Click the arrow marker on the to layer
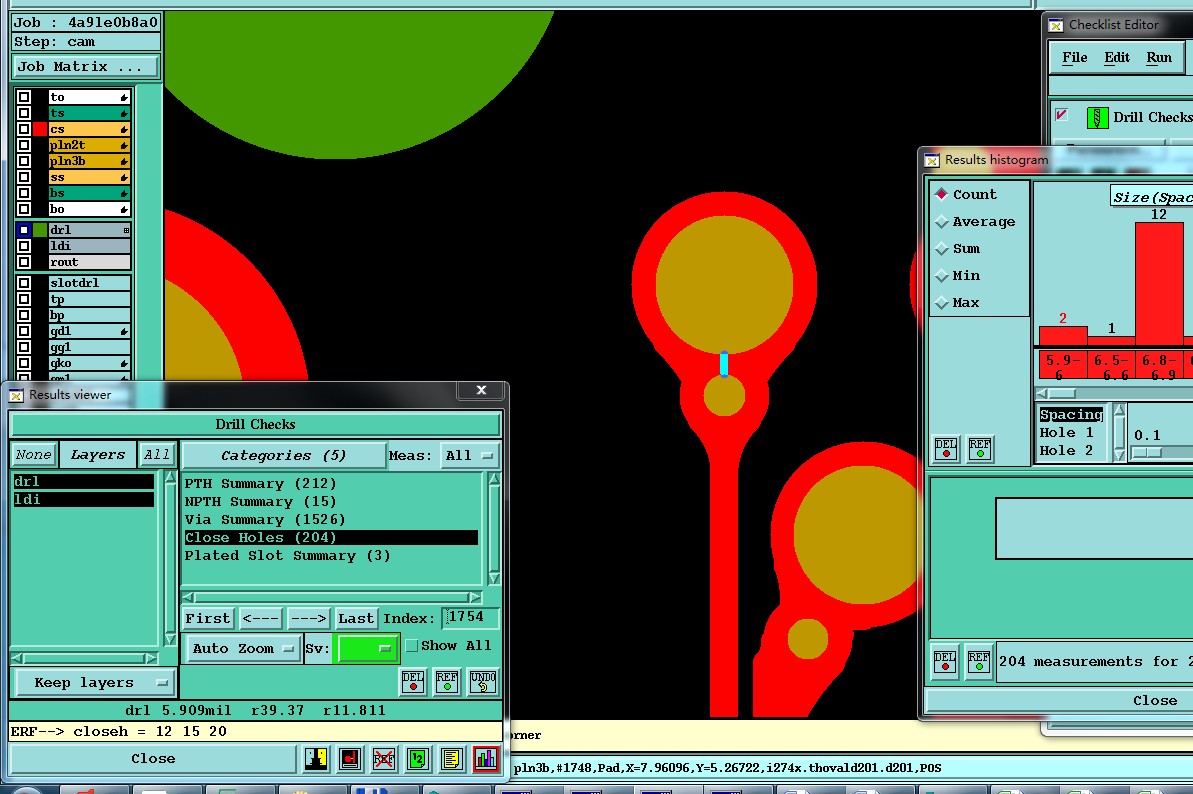The image size is (1193, 794). click(124, 97)
